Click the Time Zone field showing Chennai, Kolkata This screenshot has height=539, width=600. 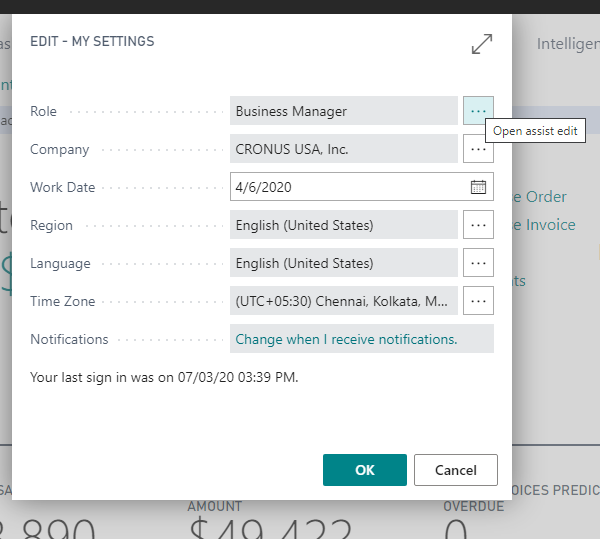(343, 301)
